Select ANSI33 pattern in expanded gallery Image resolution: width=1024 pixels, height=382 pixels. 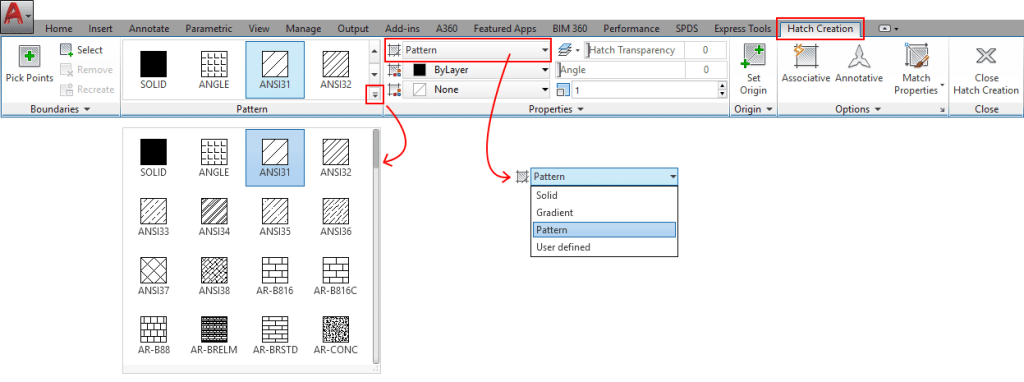[x=153, y=217]
